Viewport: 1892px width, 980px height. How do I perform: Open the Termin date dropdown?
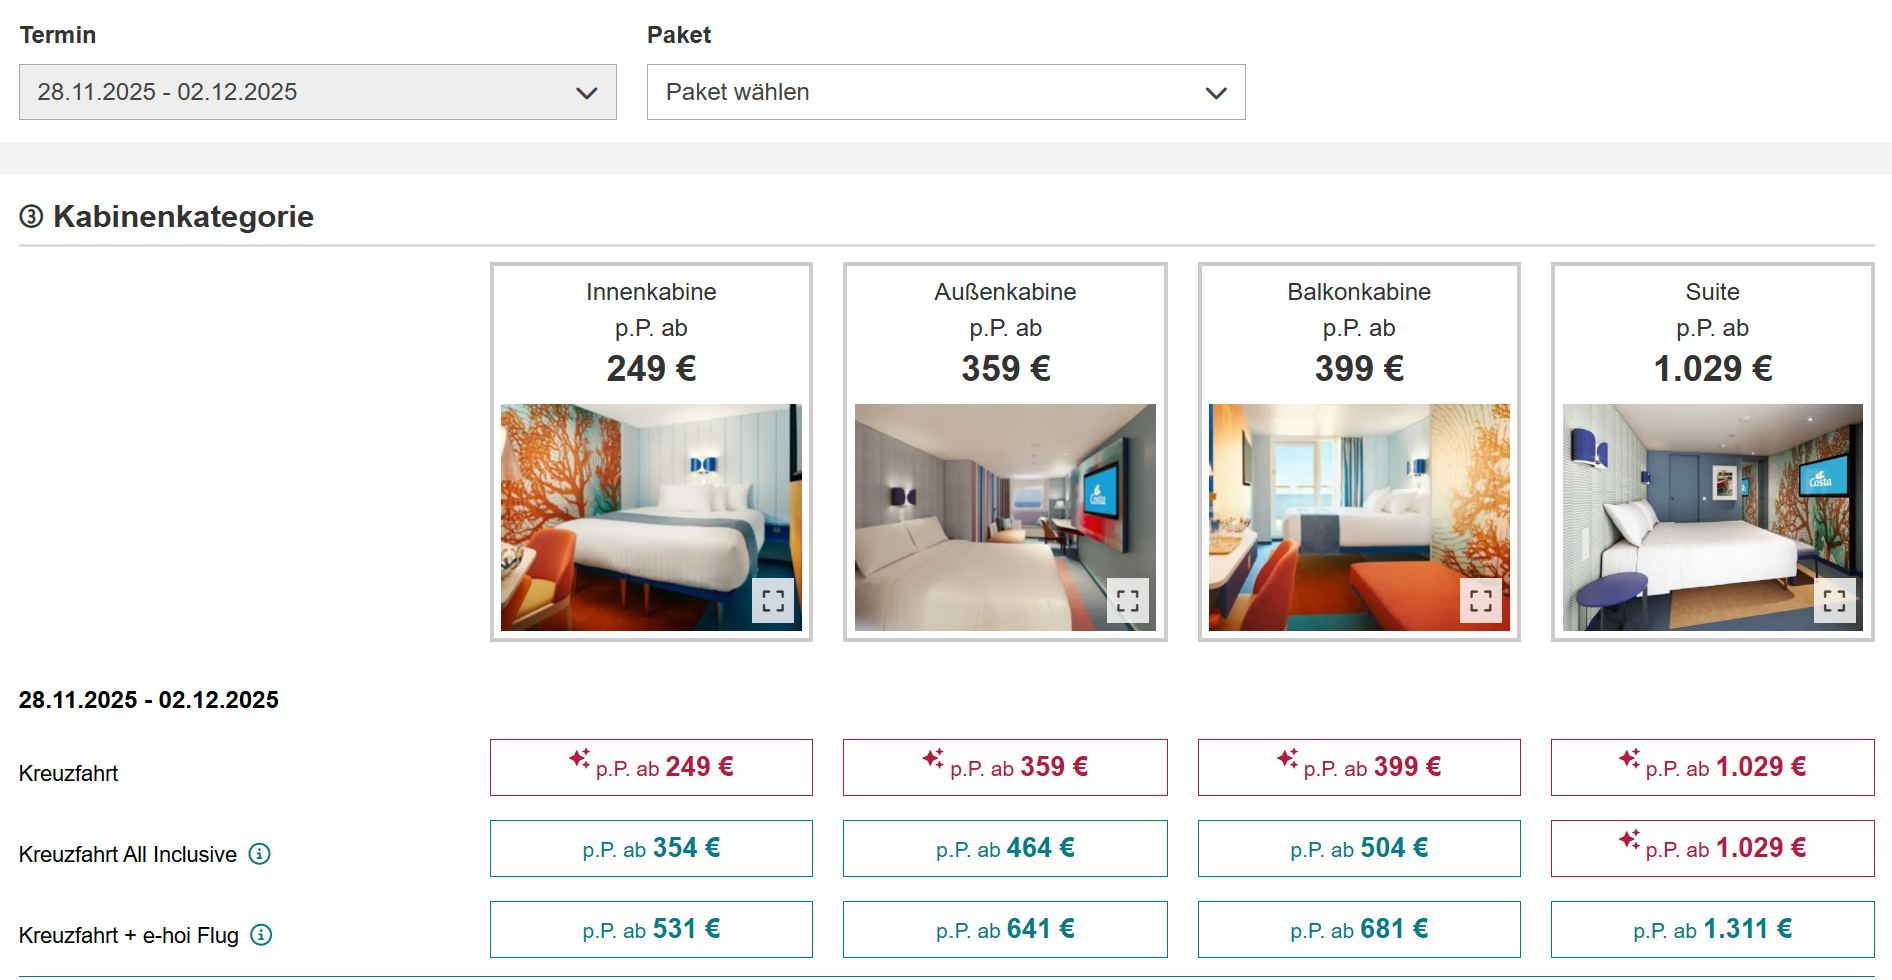(x=318, y=92)
